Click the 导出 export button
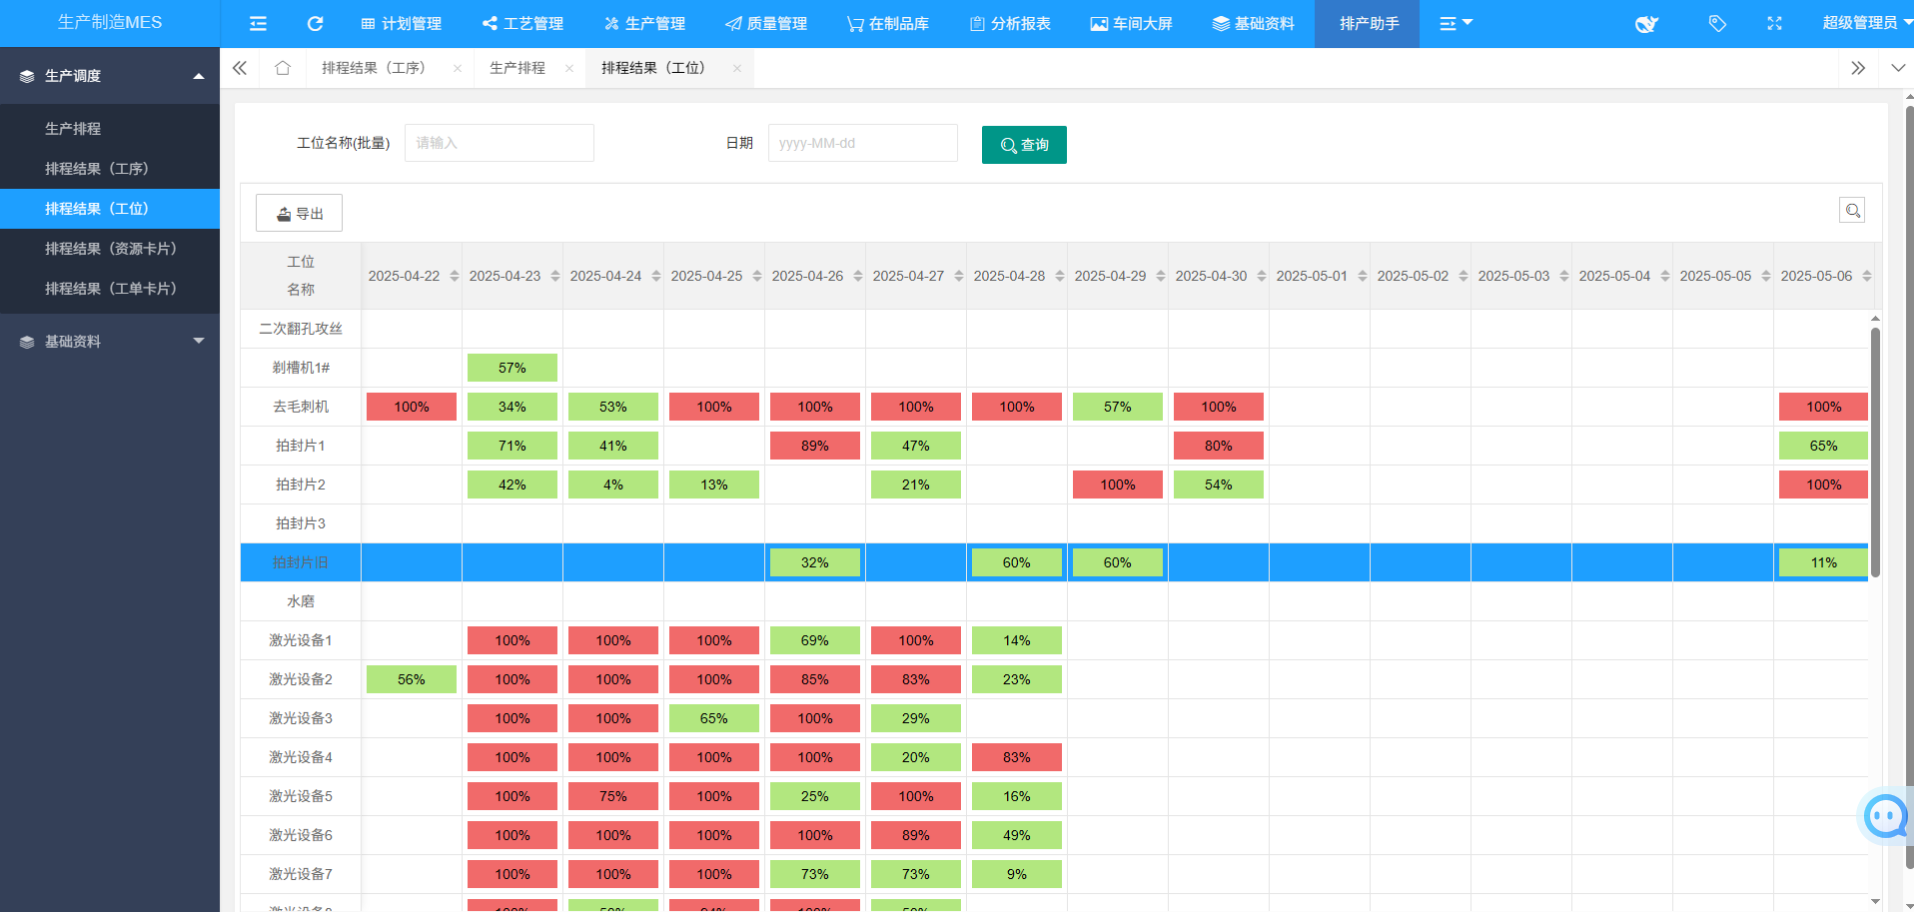Screen dimensions: 1914x912 pos(299,213)
